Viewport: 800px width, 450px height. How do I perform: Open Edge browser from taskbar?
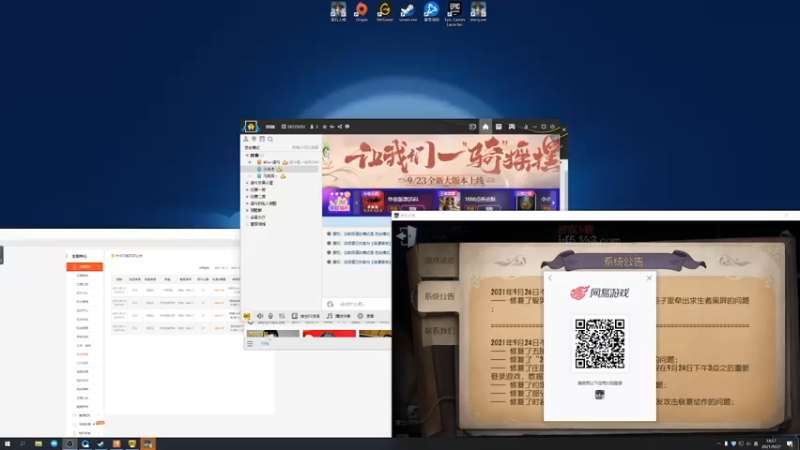pos(54,444)
